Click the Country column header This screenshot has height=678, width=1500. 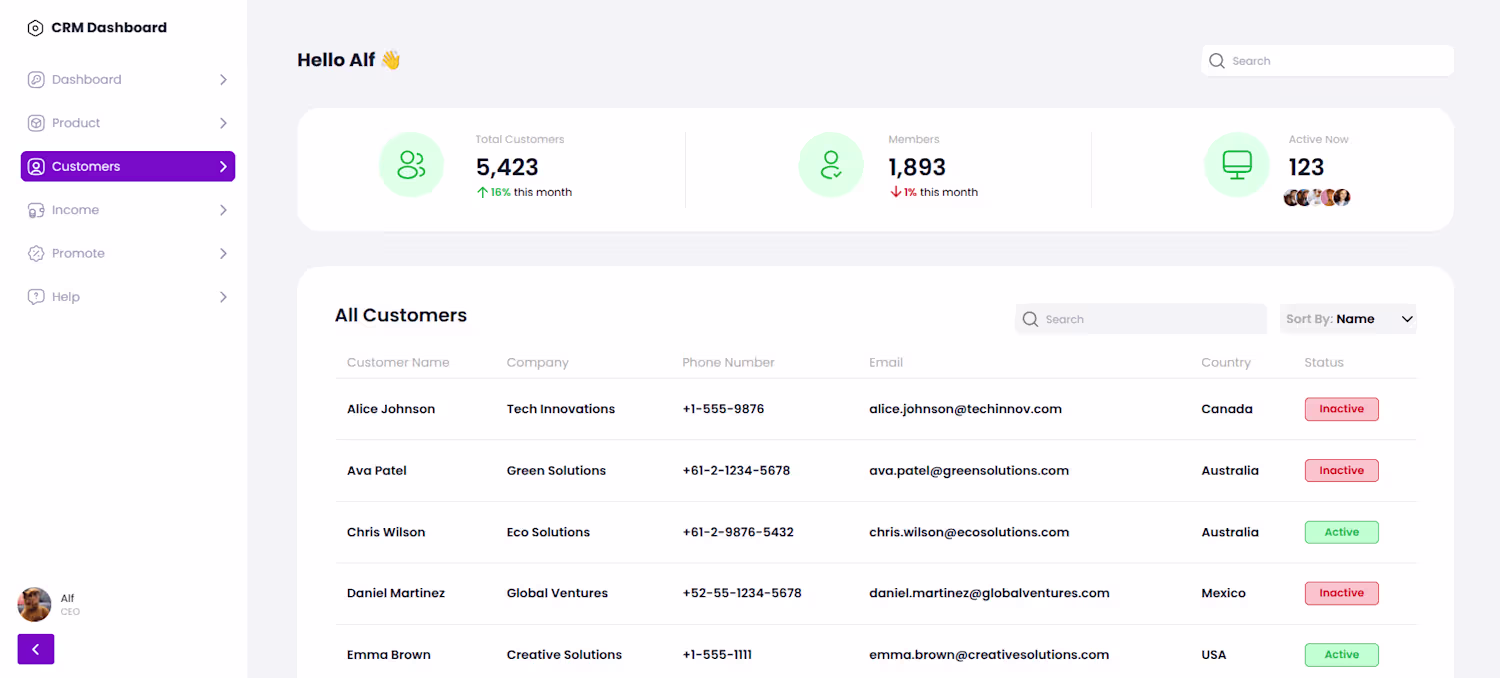click(1226, 363)
